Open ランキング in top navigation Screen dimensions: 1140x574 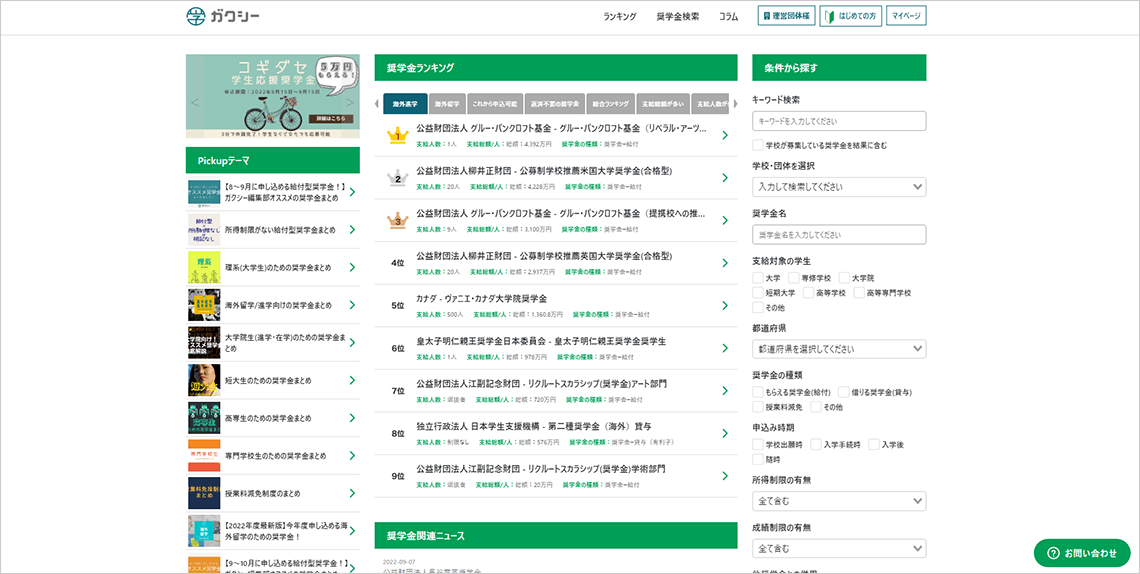pyautogui.click(x=619, y=16)
